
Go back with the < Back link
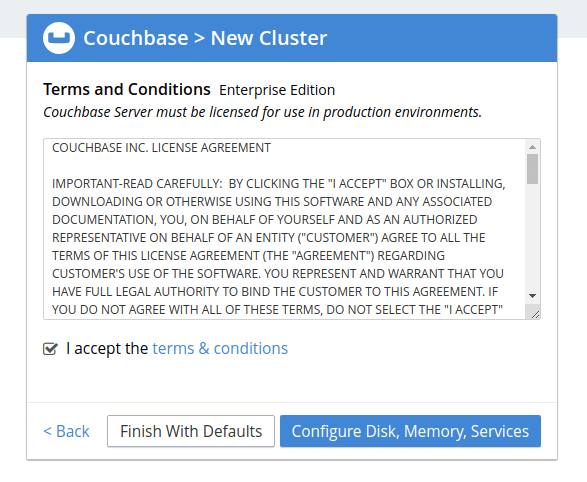pos(67,431)
